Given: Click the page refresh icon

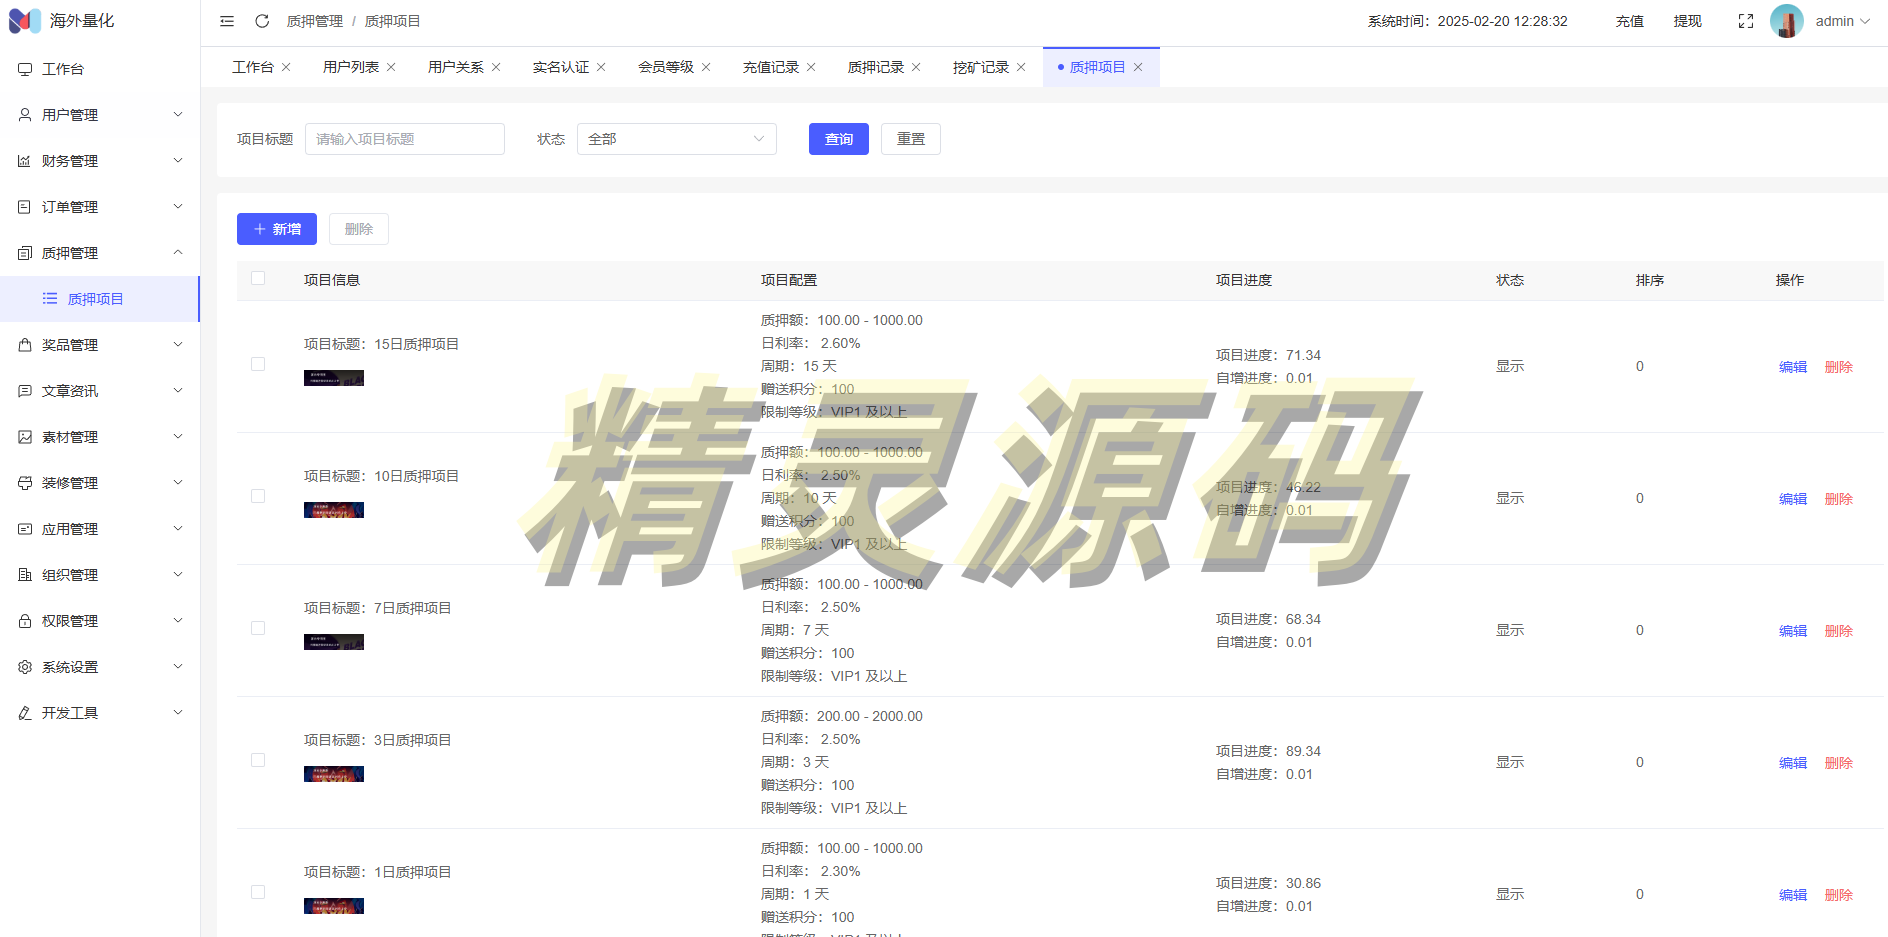Looking at the screenshot, I should tap(262, 21).
